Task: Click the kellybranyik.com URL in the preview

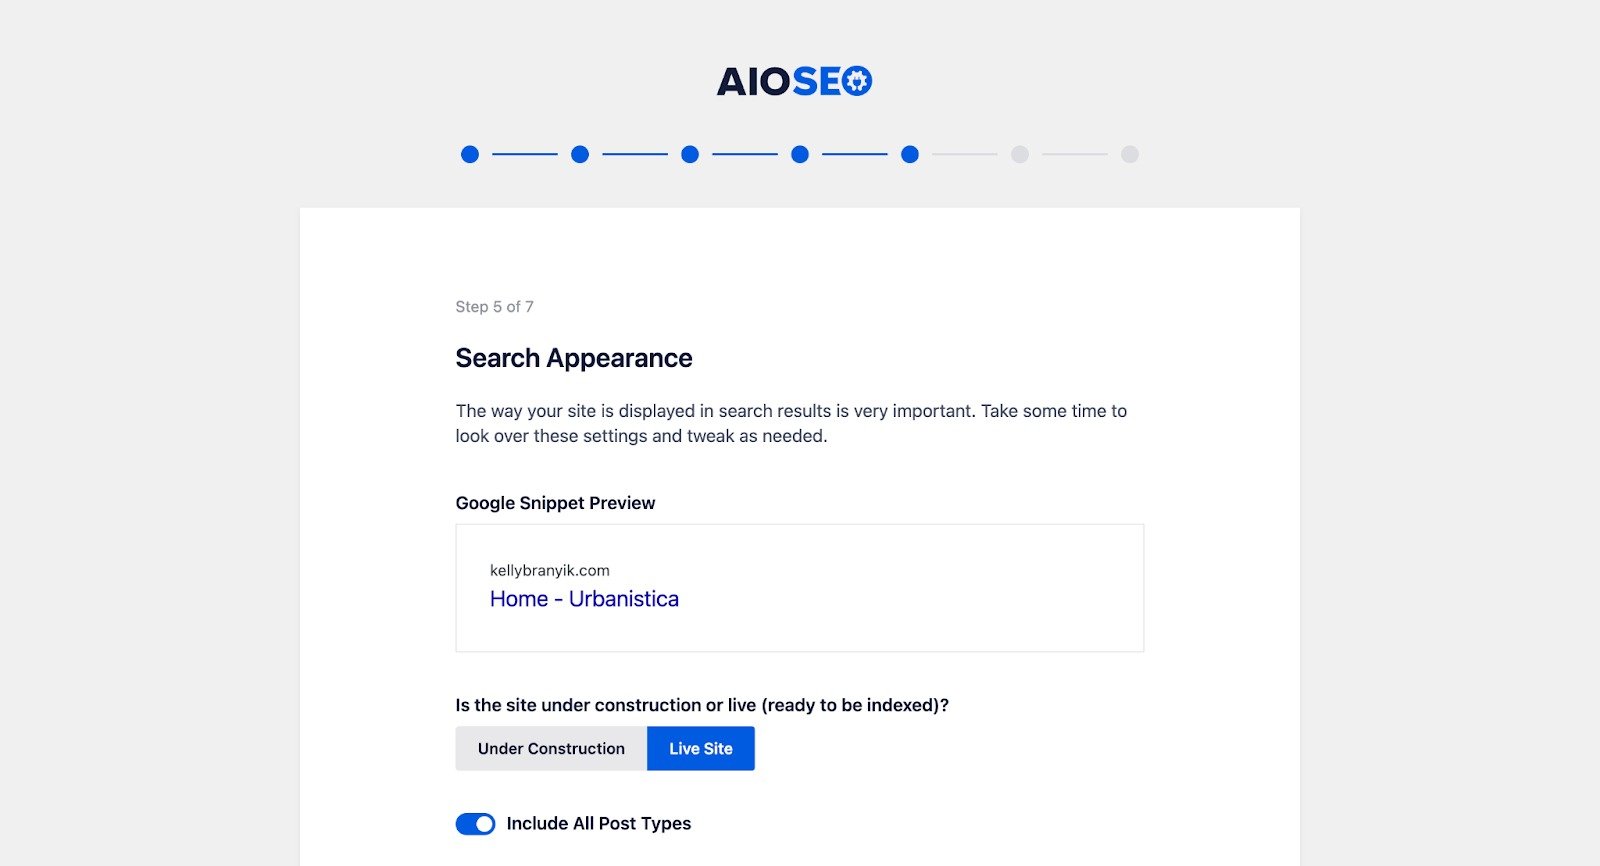Action: pyautogui.click(x=549, y=571)
